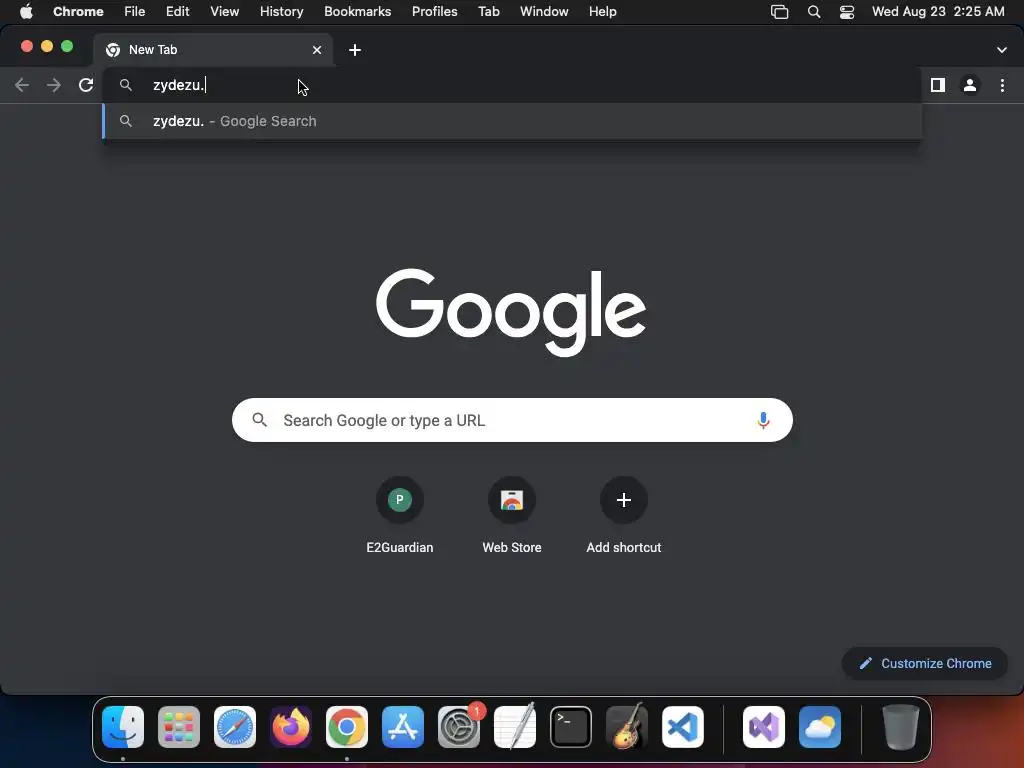The height and width of the screenshot is (768, 1024).
Task: Open the Apple menu
Action: coord(26,11)
